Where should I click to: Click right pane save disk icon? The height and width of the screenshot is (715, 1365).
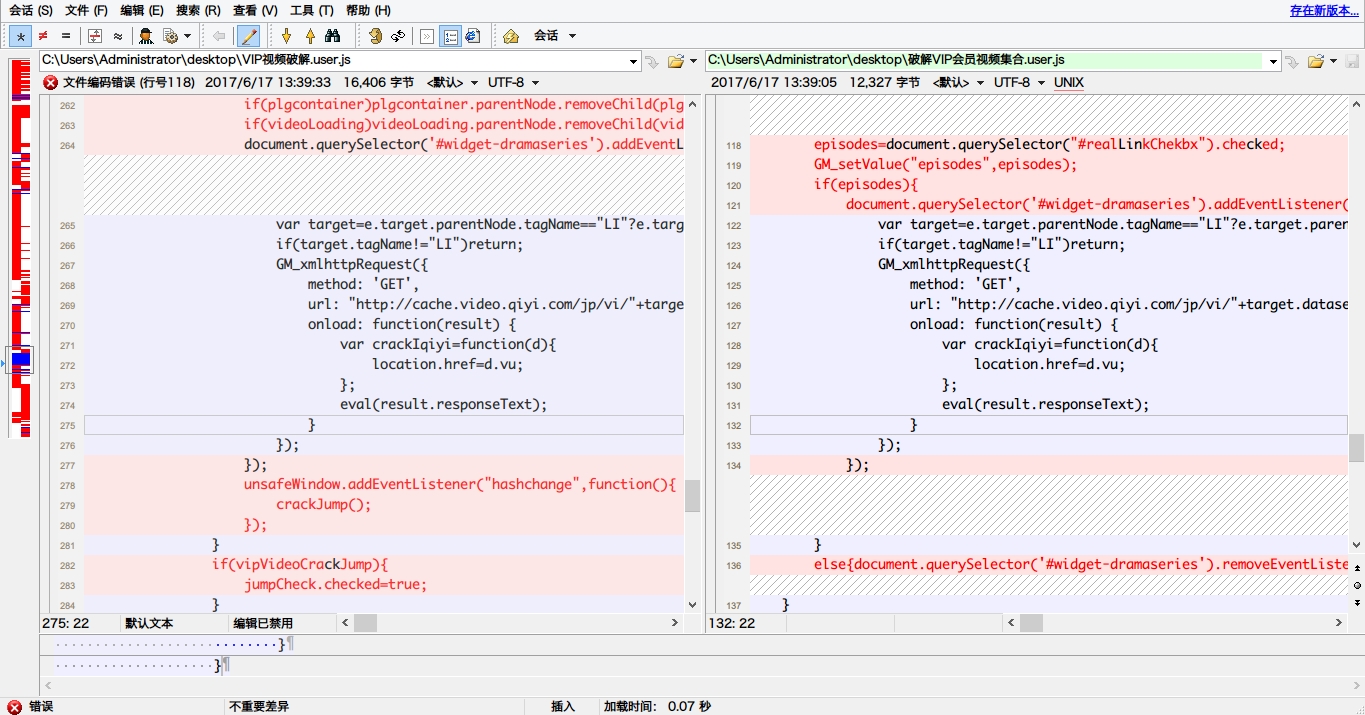pos(1352,62)
